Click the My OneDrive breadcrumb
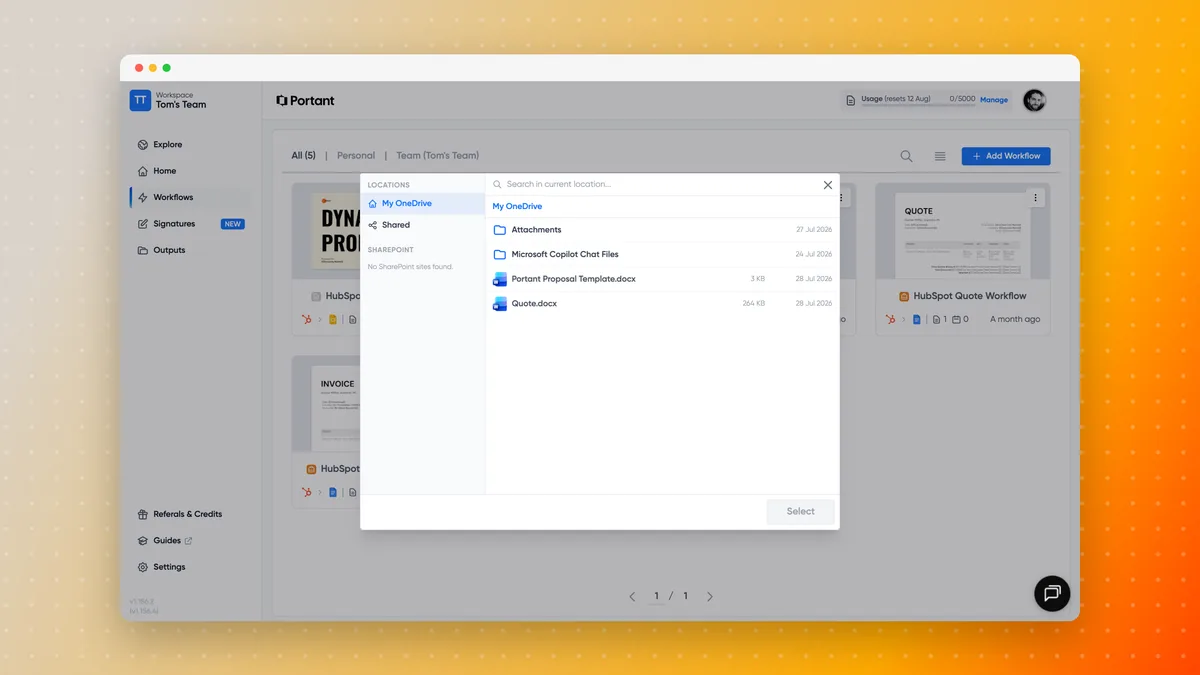Screen dimensions: 1200x675 coord(517,207)
